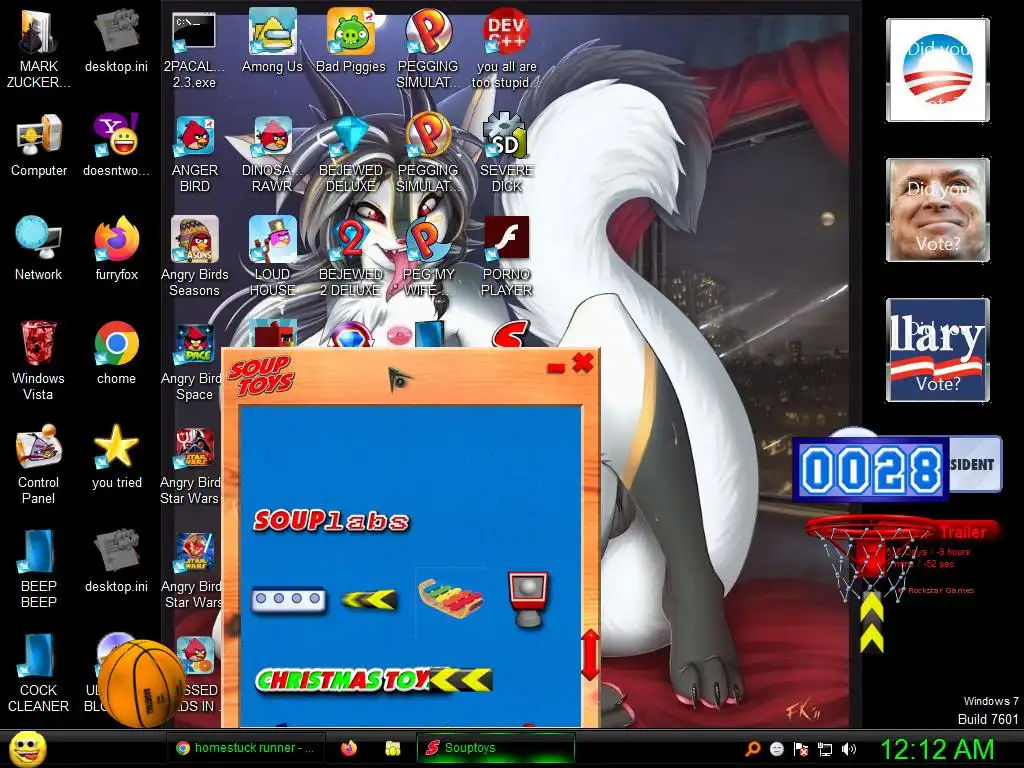Switch to homestuck runner Chrome taskbar item
This screenshot has width=1024, height=768.
[247, 748]
